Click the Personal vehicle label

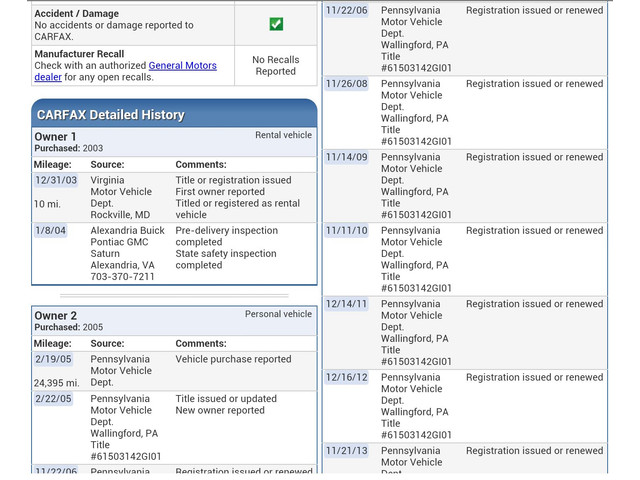click(x=278, y=314)
